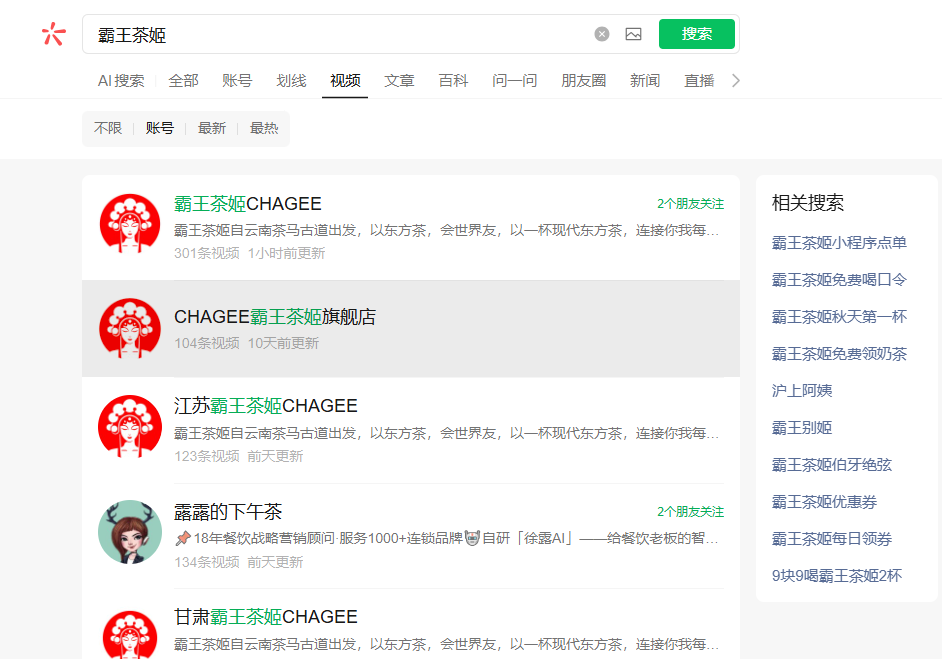Select the 最新 filter option

211,128
